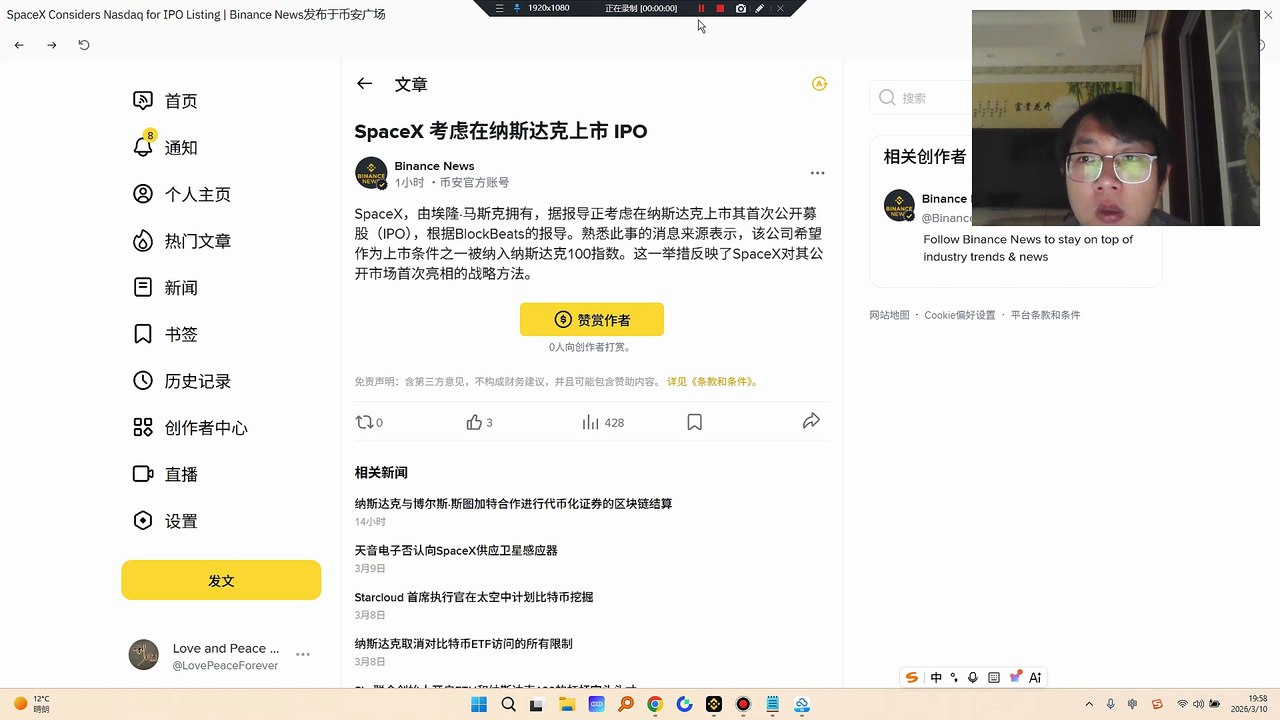
Task: Open 平台条款和条件 footer link
Action: tap(1045, 315)
